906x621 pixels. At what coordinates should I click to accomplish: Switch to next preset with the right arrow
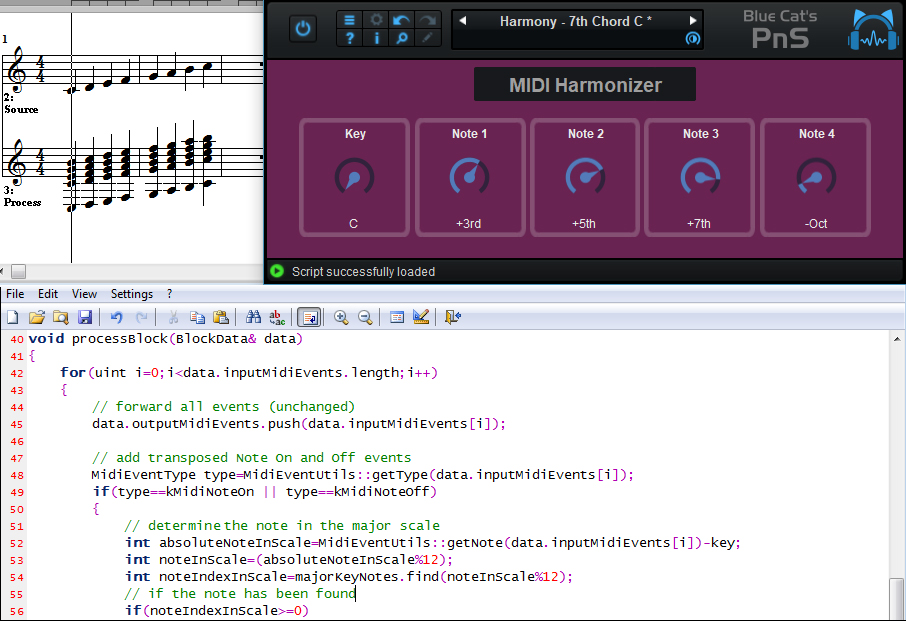click(692, 20)
